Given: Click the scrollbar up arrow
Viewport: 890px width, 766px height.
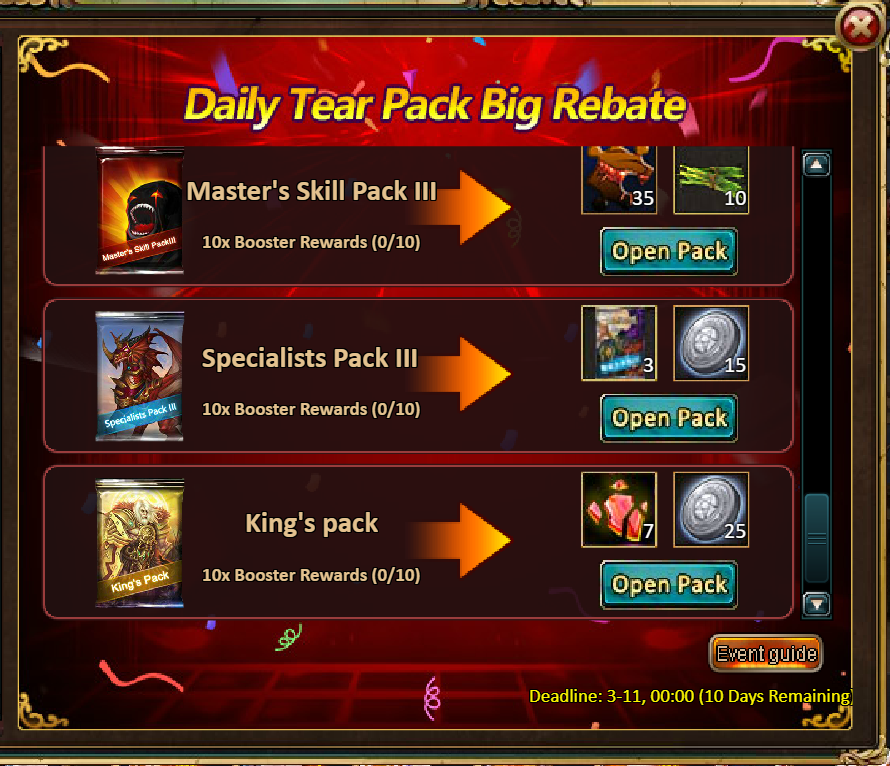Looking at the screenshot, I should [817, 165].
